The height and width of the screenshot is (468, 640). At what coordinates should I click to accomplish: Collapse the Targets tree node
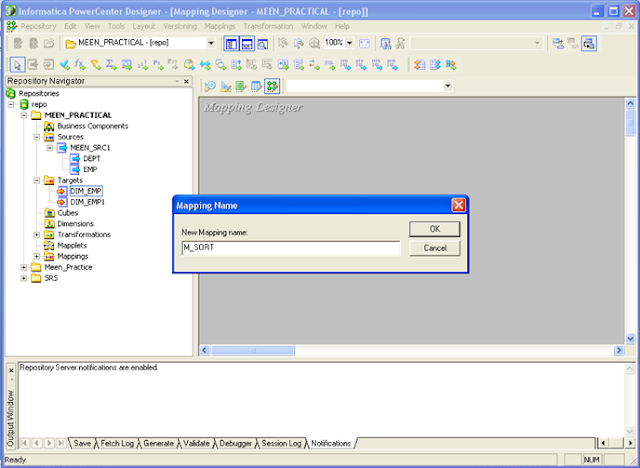[x=36, y=180]
